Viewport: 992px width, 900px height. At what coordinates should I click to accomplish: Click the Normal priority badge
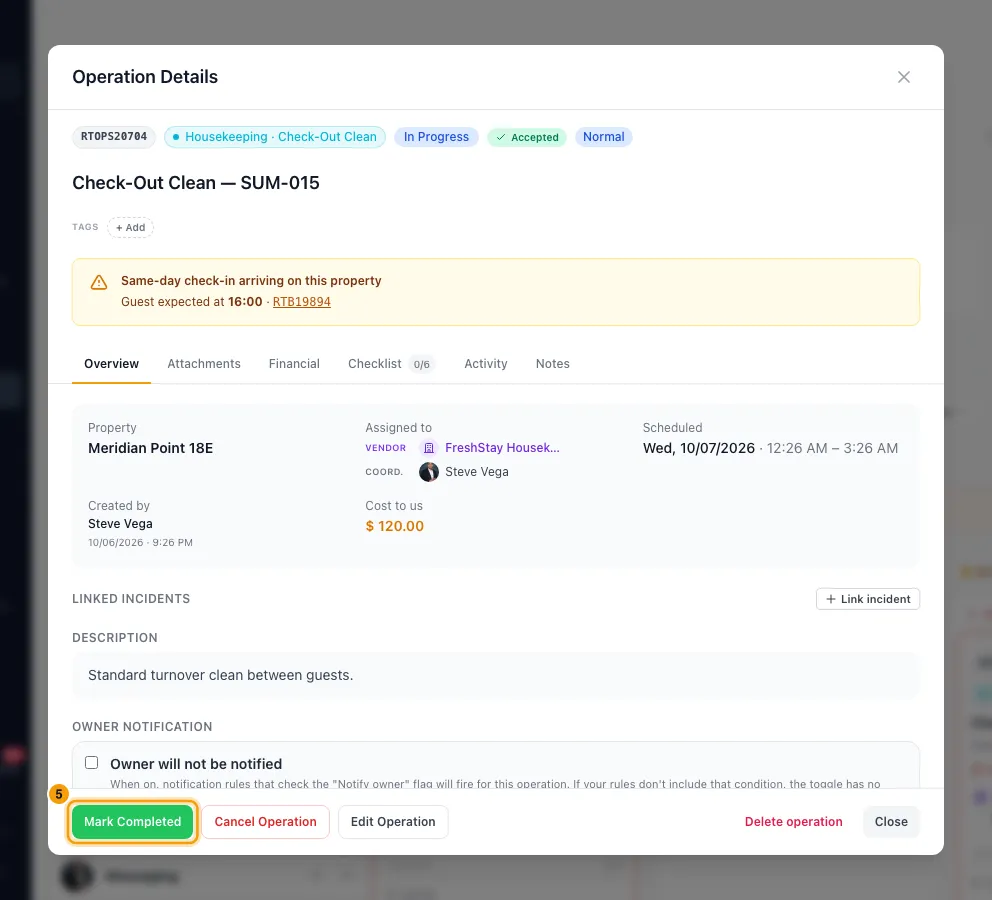604,137
